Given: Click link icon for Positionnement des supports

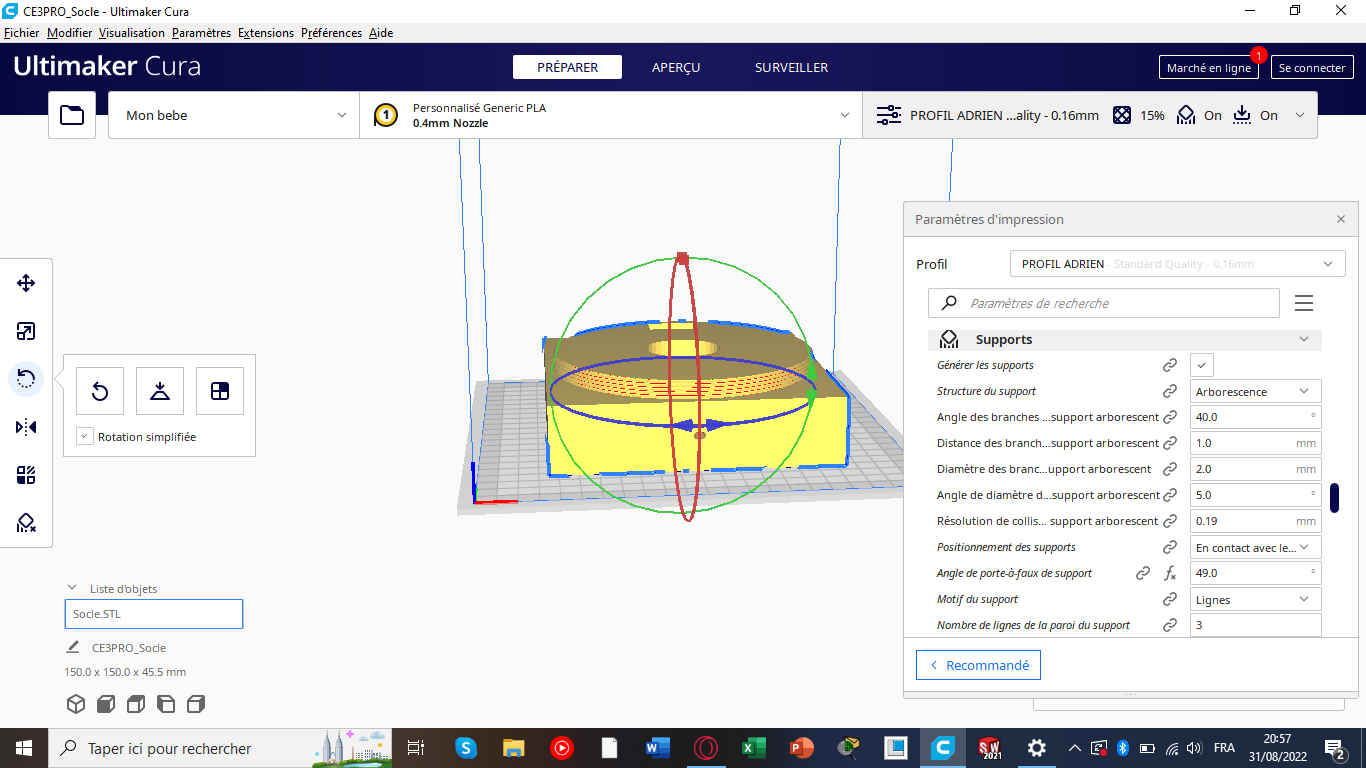Looking at the screenshot, I should point(1169,547).
